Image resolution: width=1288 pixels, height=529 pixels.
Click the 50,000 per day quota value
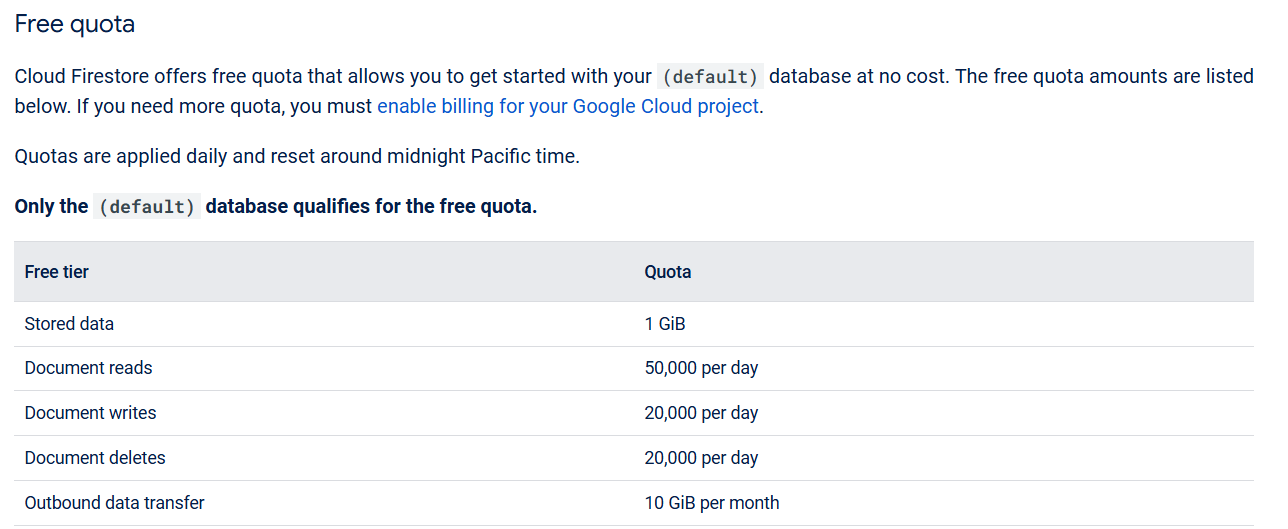(701, 368)
